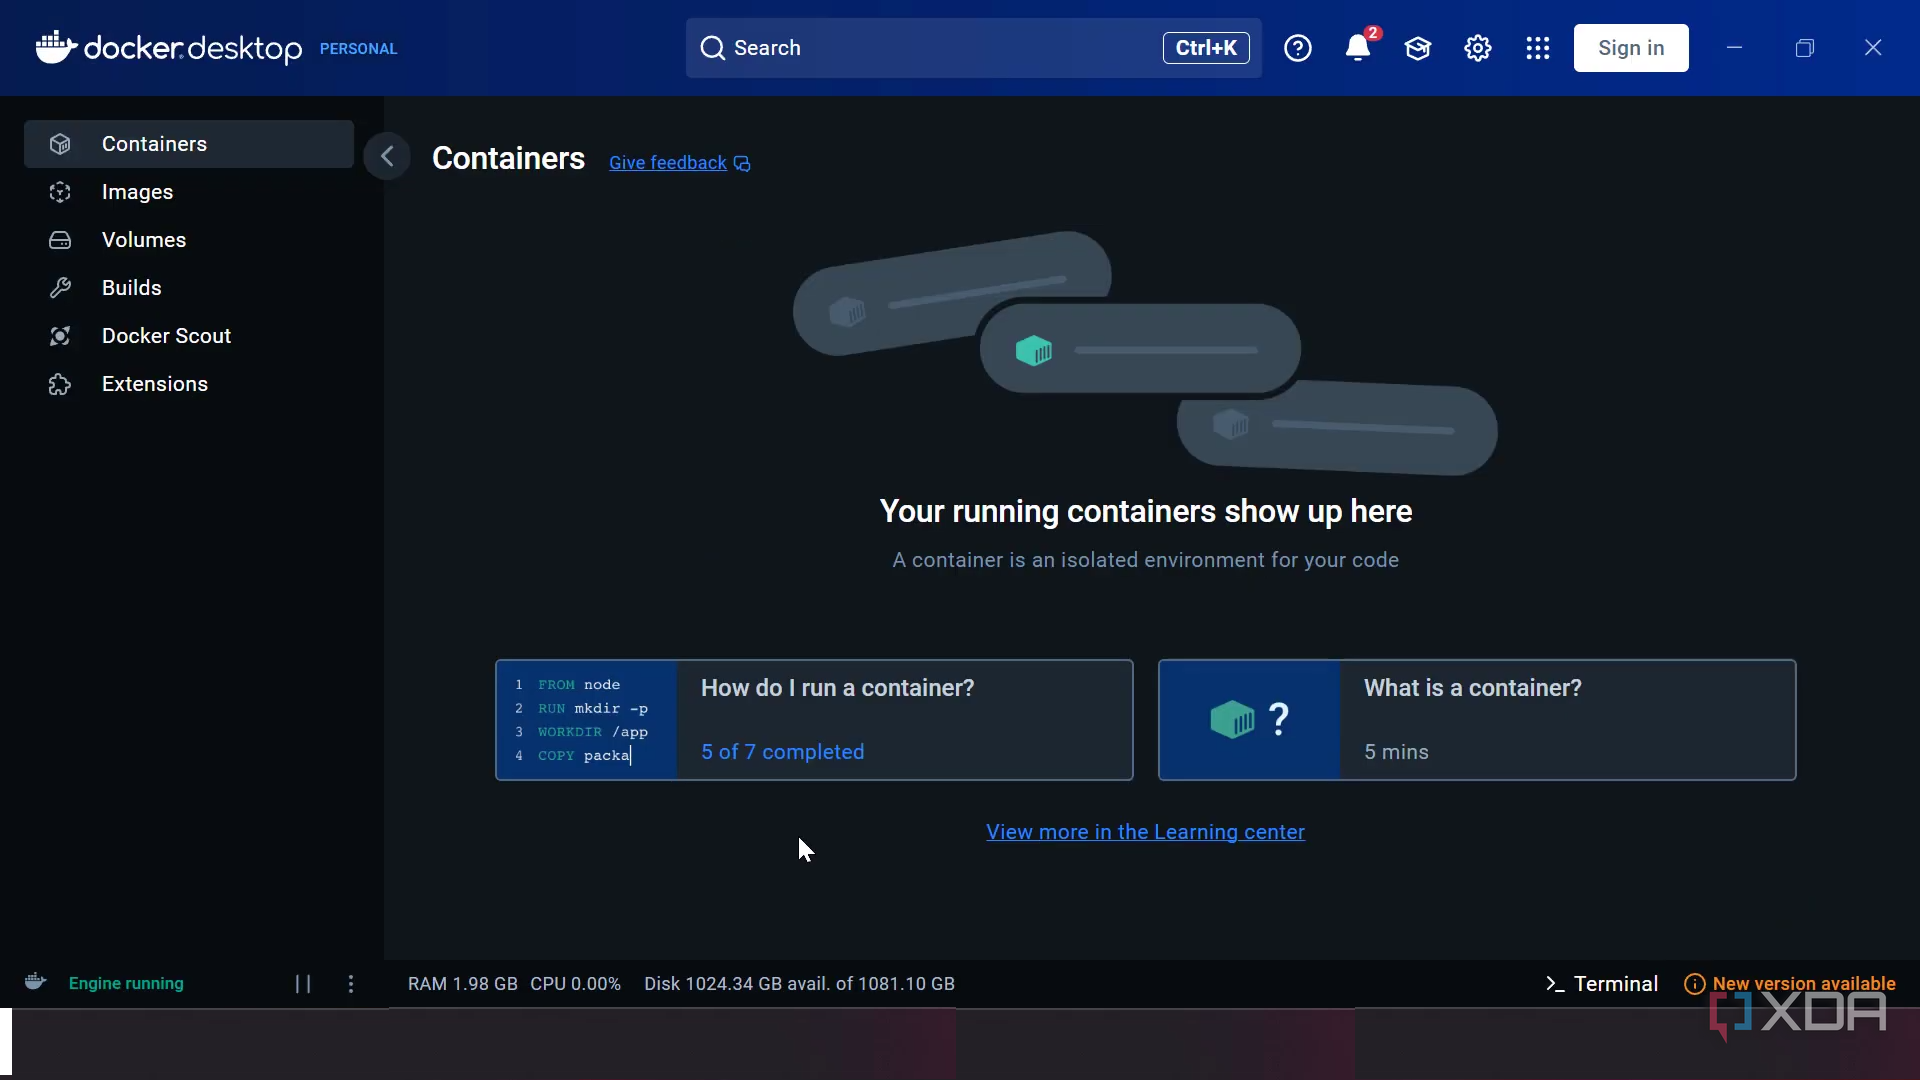Screen dimensions: 1920x1080
Task: Click the Disk availability status entry
Action: [799, 984]
